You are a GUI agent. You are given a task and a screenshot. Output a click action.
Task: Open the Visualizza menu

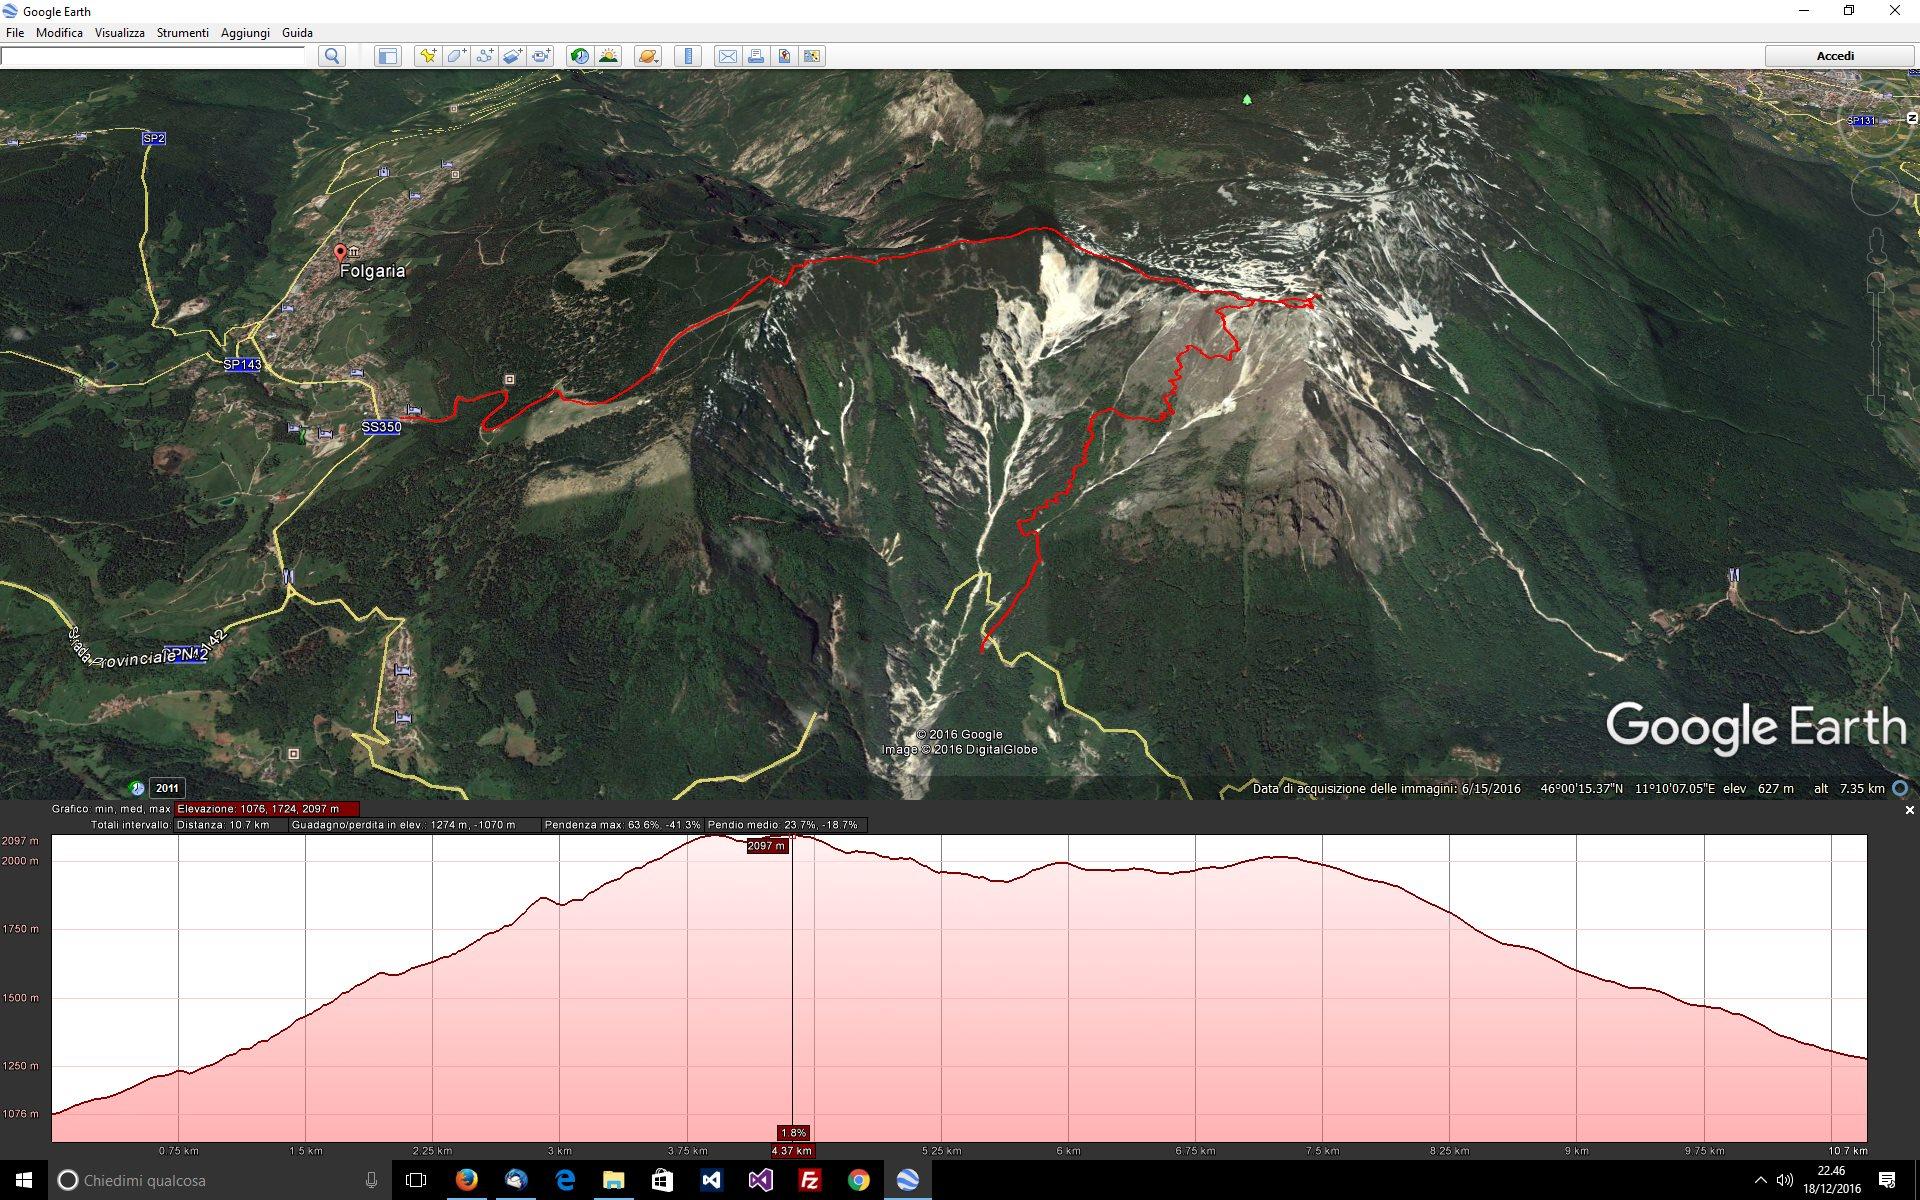pyautogui.click(x=120, y=33)
